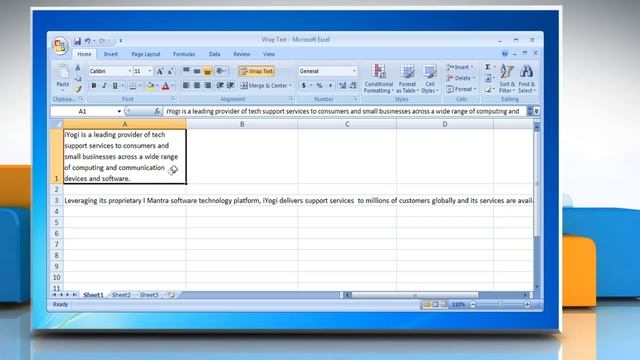Toggle Top Align vertical alignment
The image size is (640, 360).
(186, 71)
